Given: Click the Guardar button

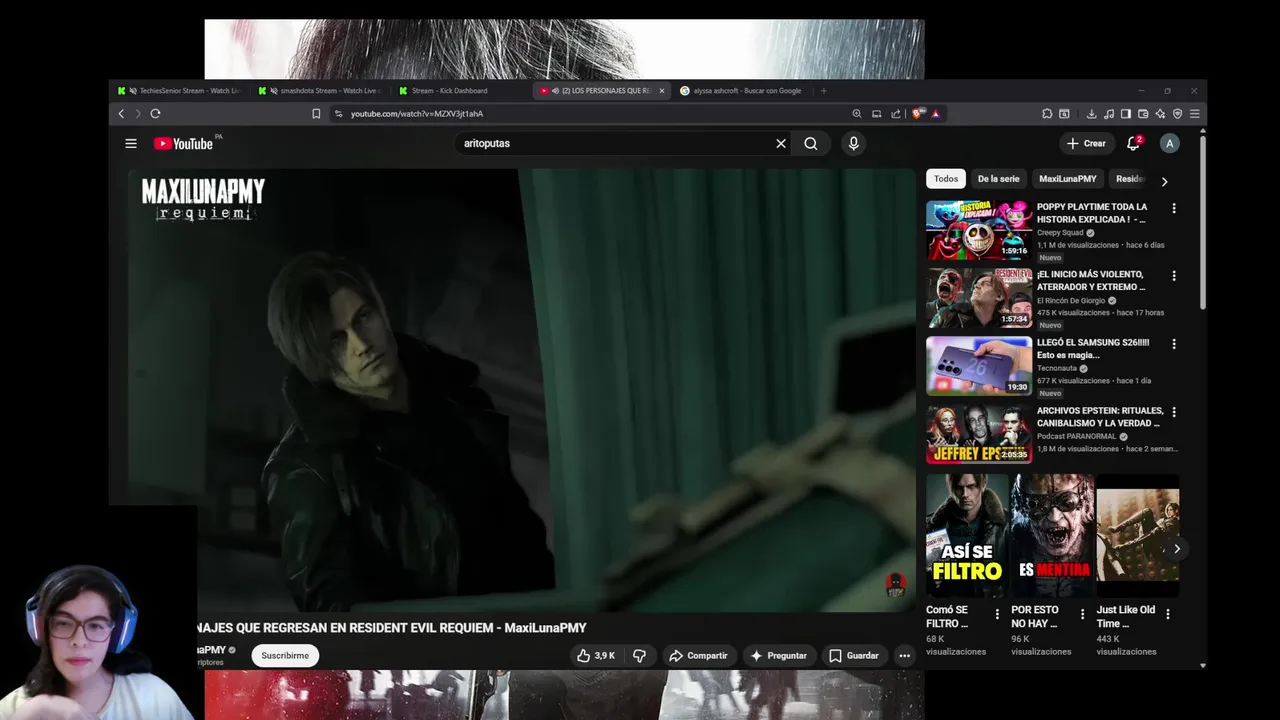Looking at the screenshot, I should [853, 656].
